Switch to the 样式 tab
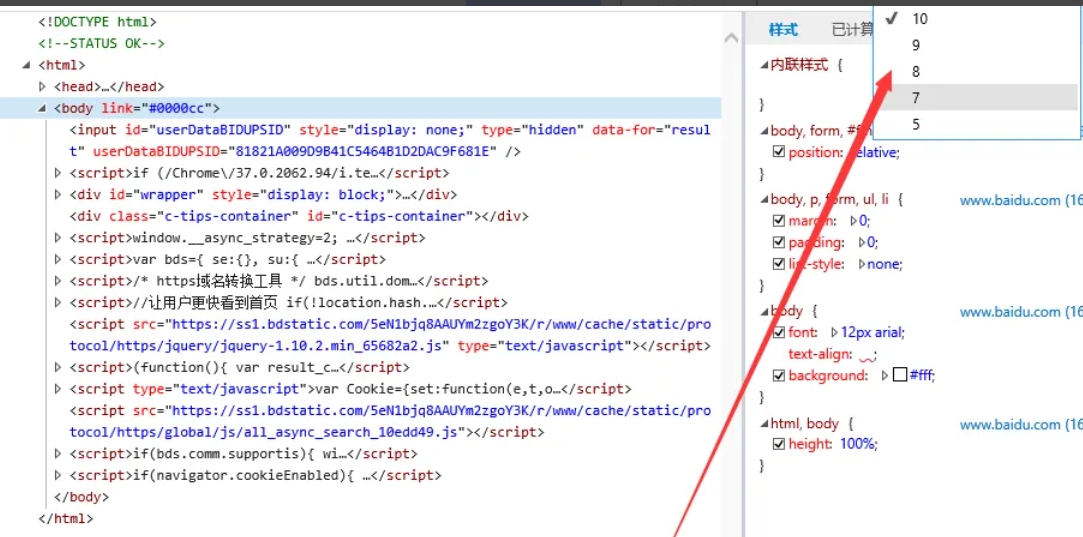This screenshot has width=1083, height=537. tap(783, 30)
